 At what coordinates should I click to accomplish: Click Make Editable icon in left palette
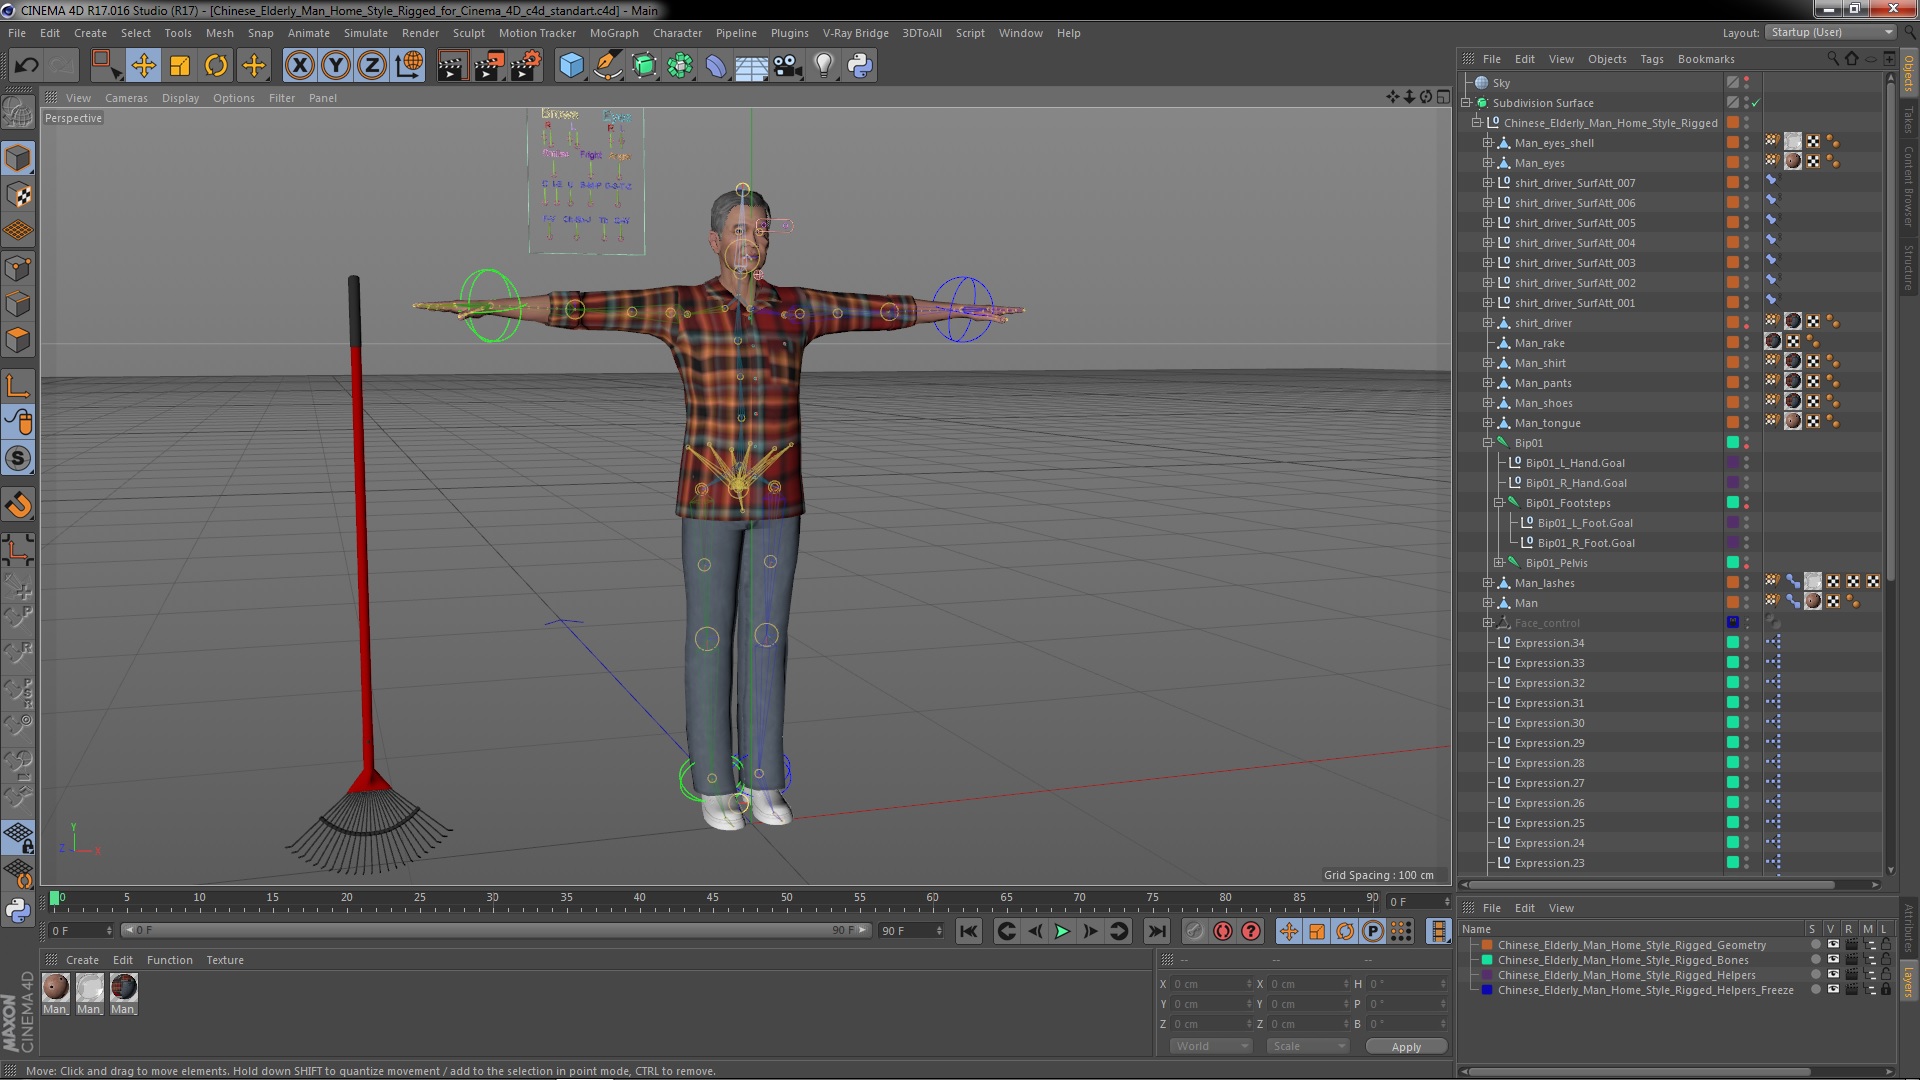point(18,112)
